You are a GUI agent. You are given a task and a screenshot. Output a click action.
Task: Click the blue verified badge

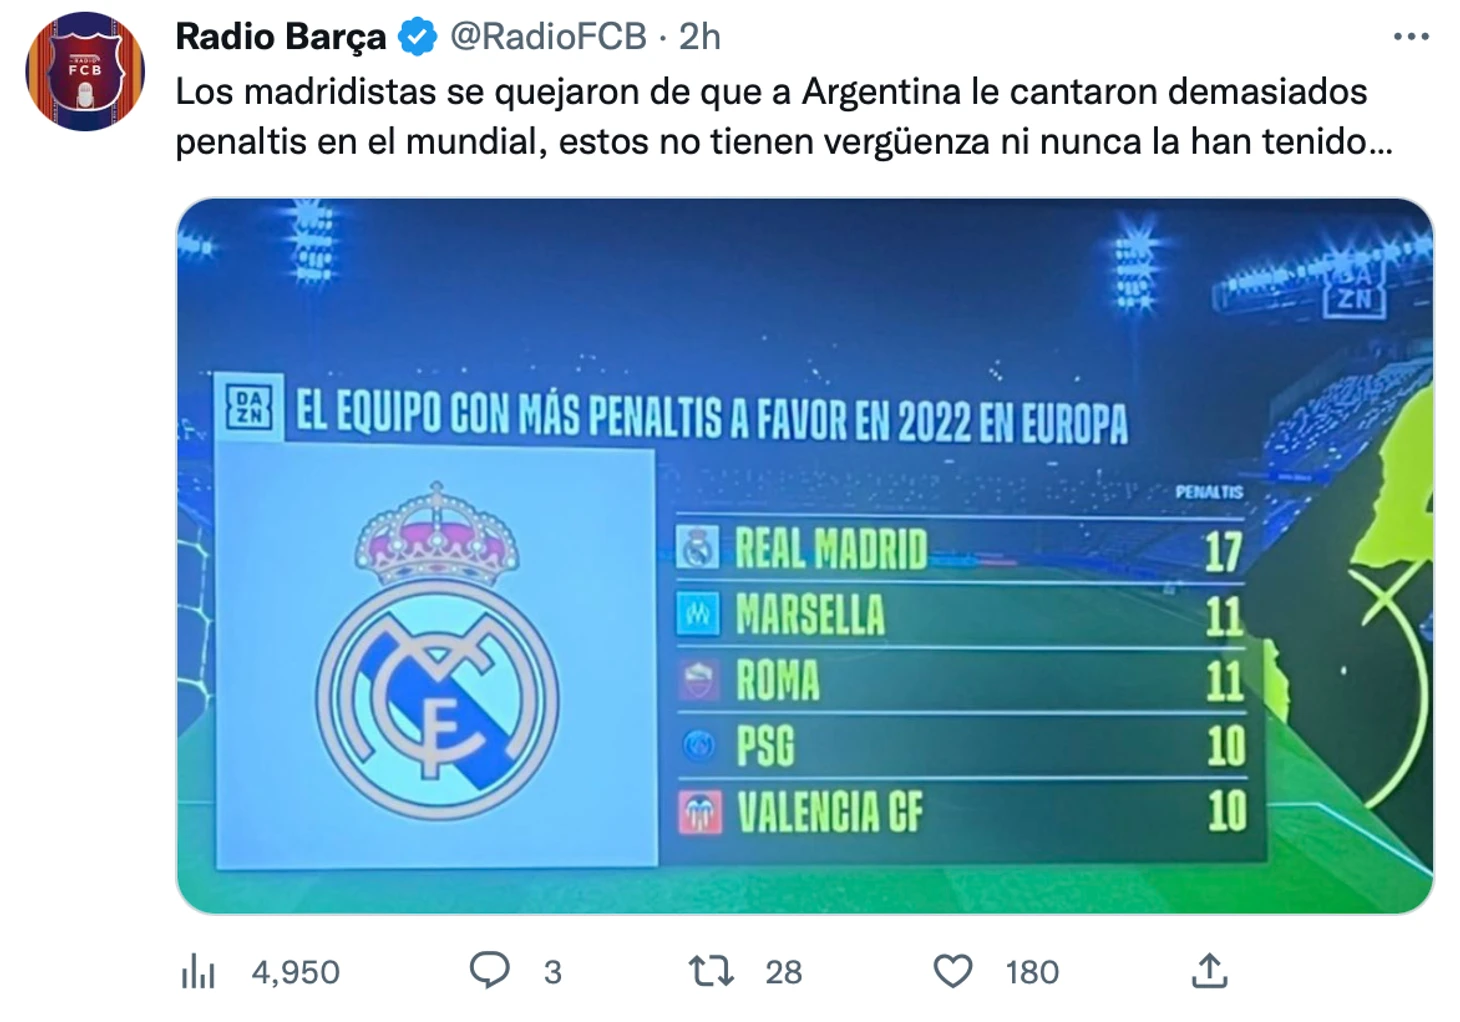417,37
